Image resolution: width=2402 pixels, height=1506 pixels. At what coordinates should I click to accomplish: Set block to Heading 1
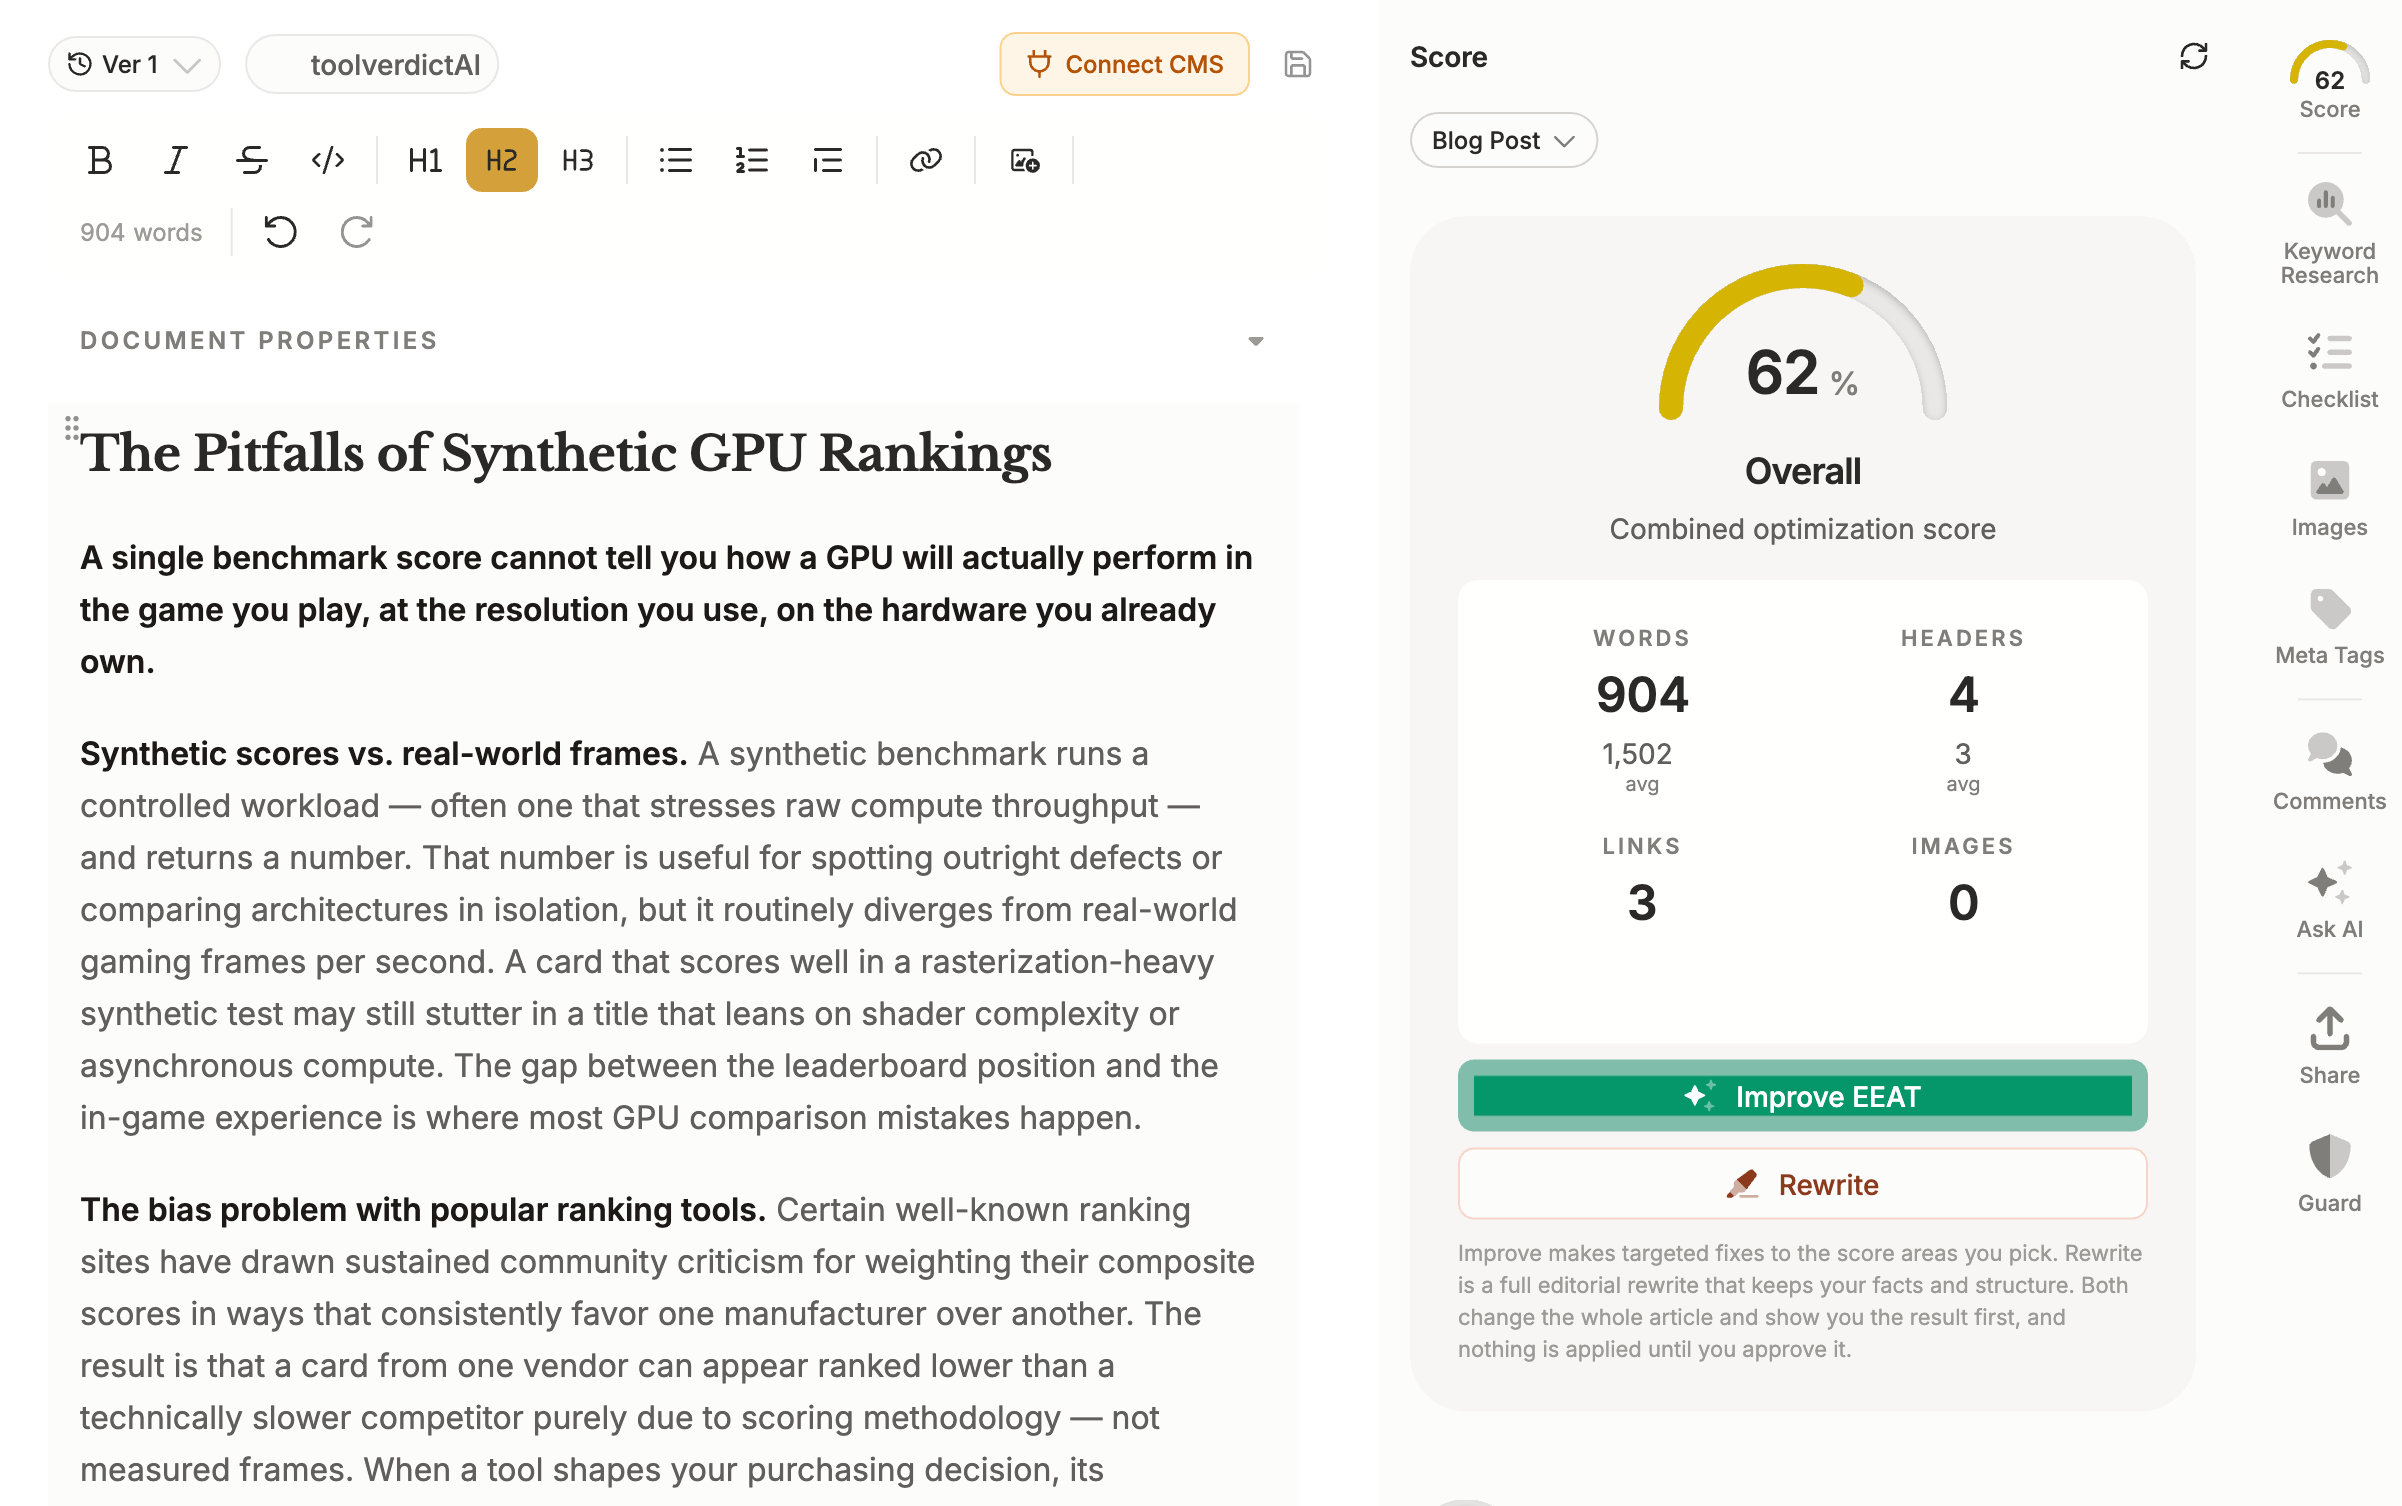coord(425,160)
